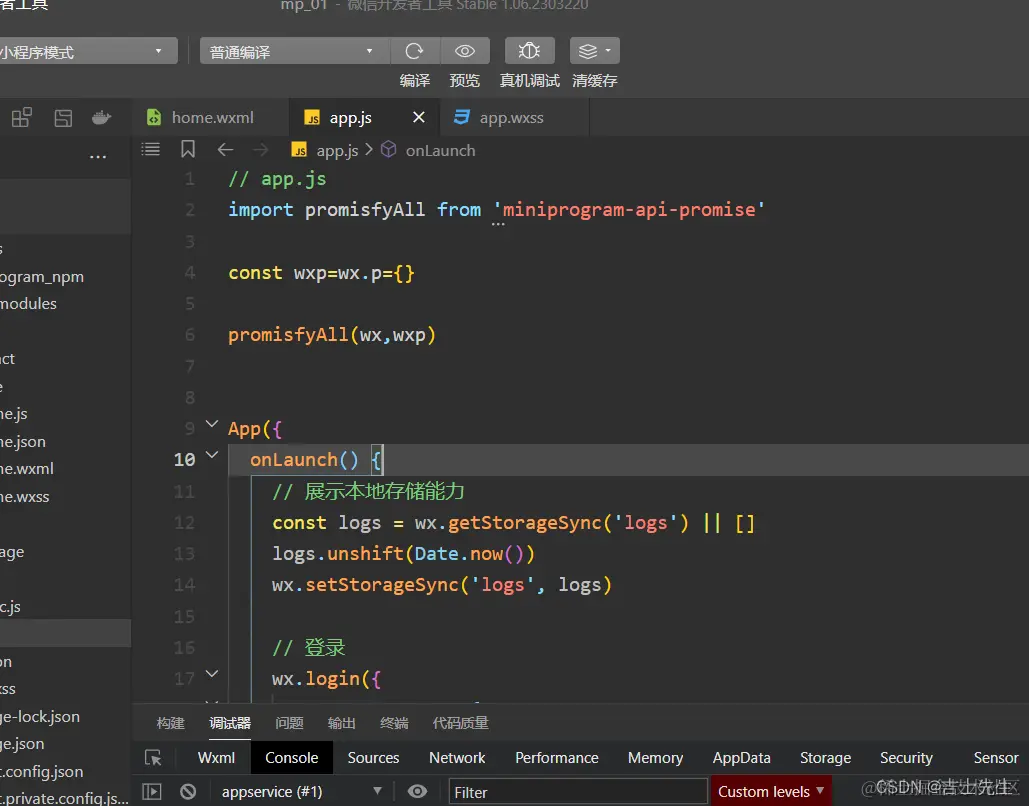Image resolution: width=1029 pixels, height=806 pixels.
Task: Click the element inspector picker icon
Action: 153,758
